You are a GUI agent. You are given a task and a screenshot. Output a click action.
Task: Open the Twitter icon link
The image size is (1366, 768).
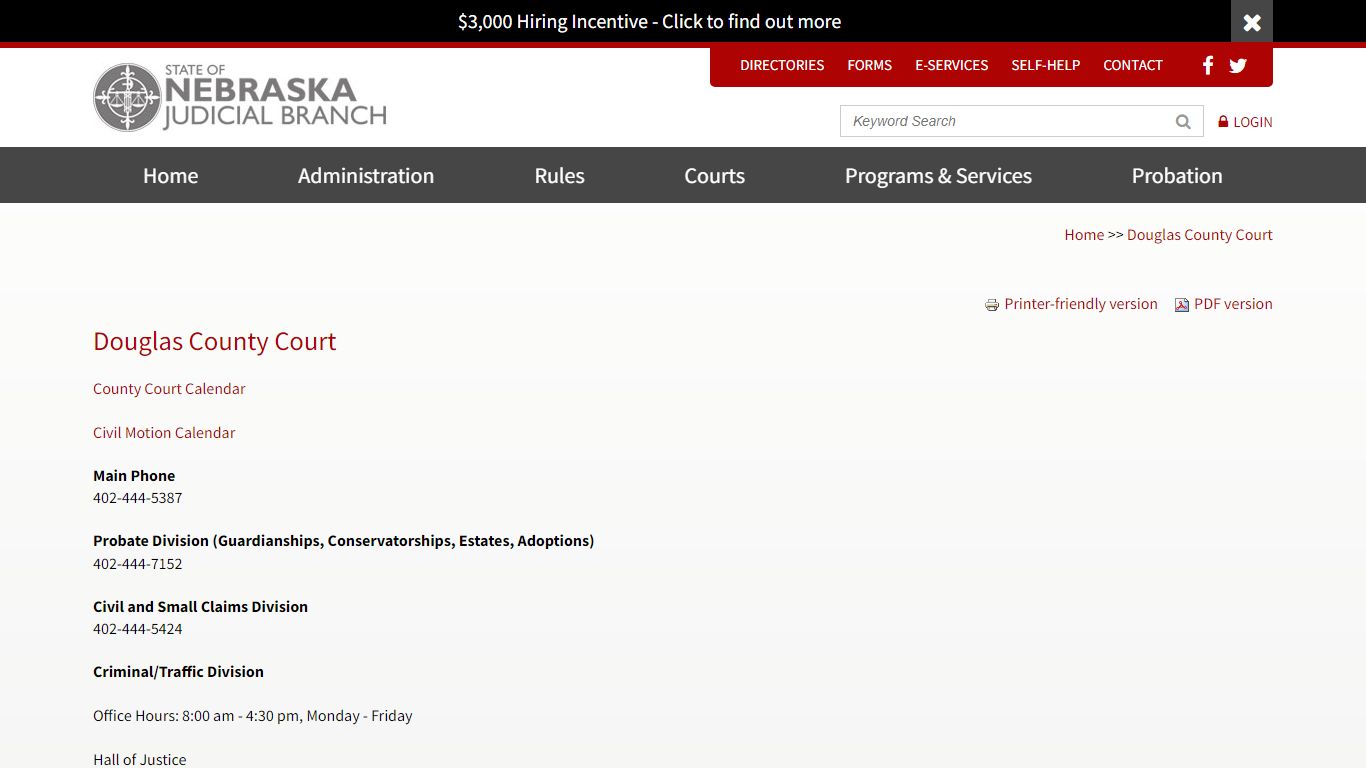coord(1238,66)
